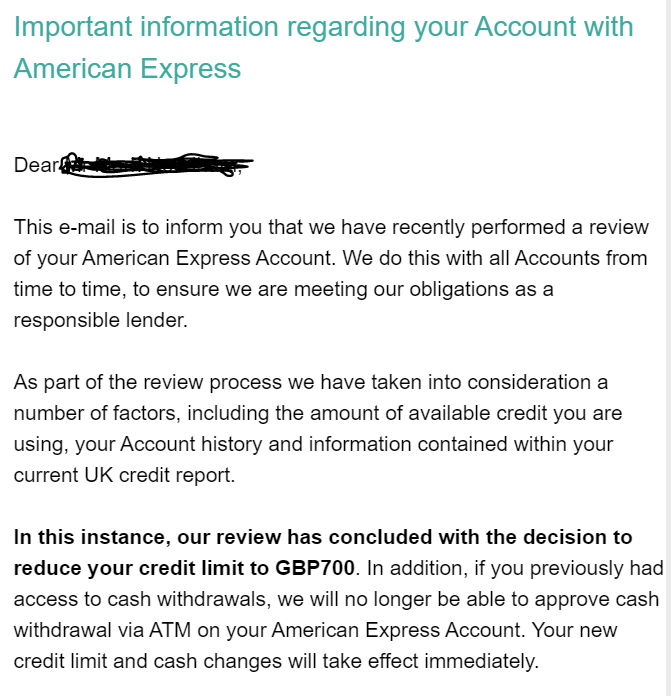Click the phrase "number of factors"
Image resolution: width=671 pixels, height=696 pixels.
[82, 413]
